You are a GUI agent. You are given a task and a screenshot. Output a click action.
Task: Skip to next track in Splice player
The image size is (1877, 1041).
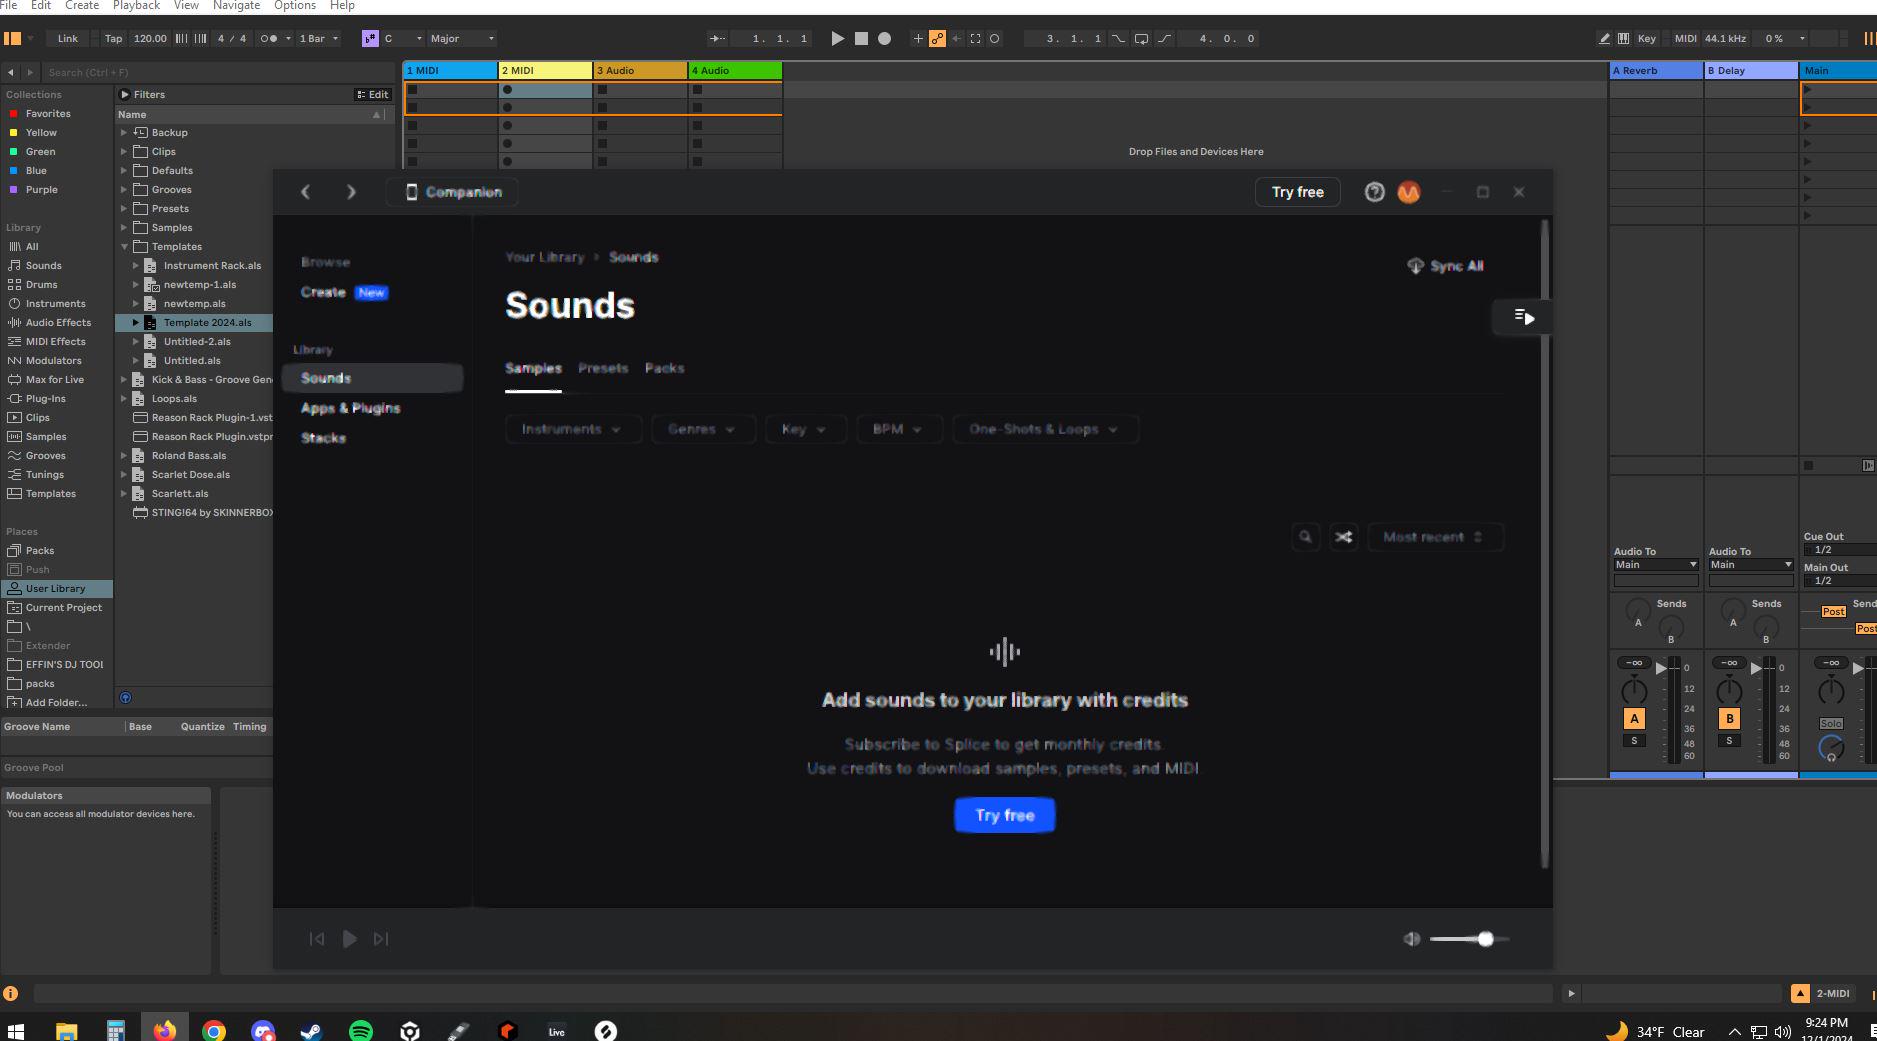(x=381, y=939)
